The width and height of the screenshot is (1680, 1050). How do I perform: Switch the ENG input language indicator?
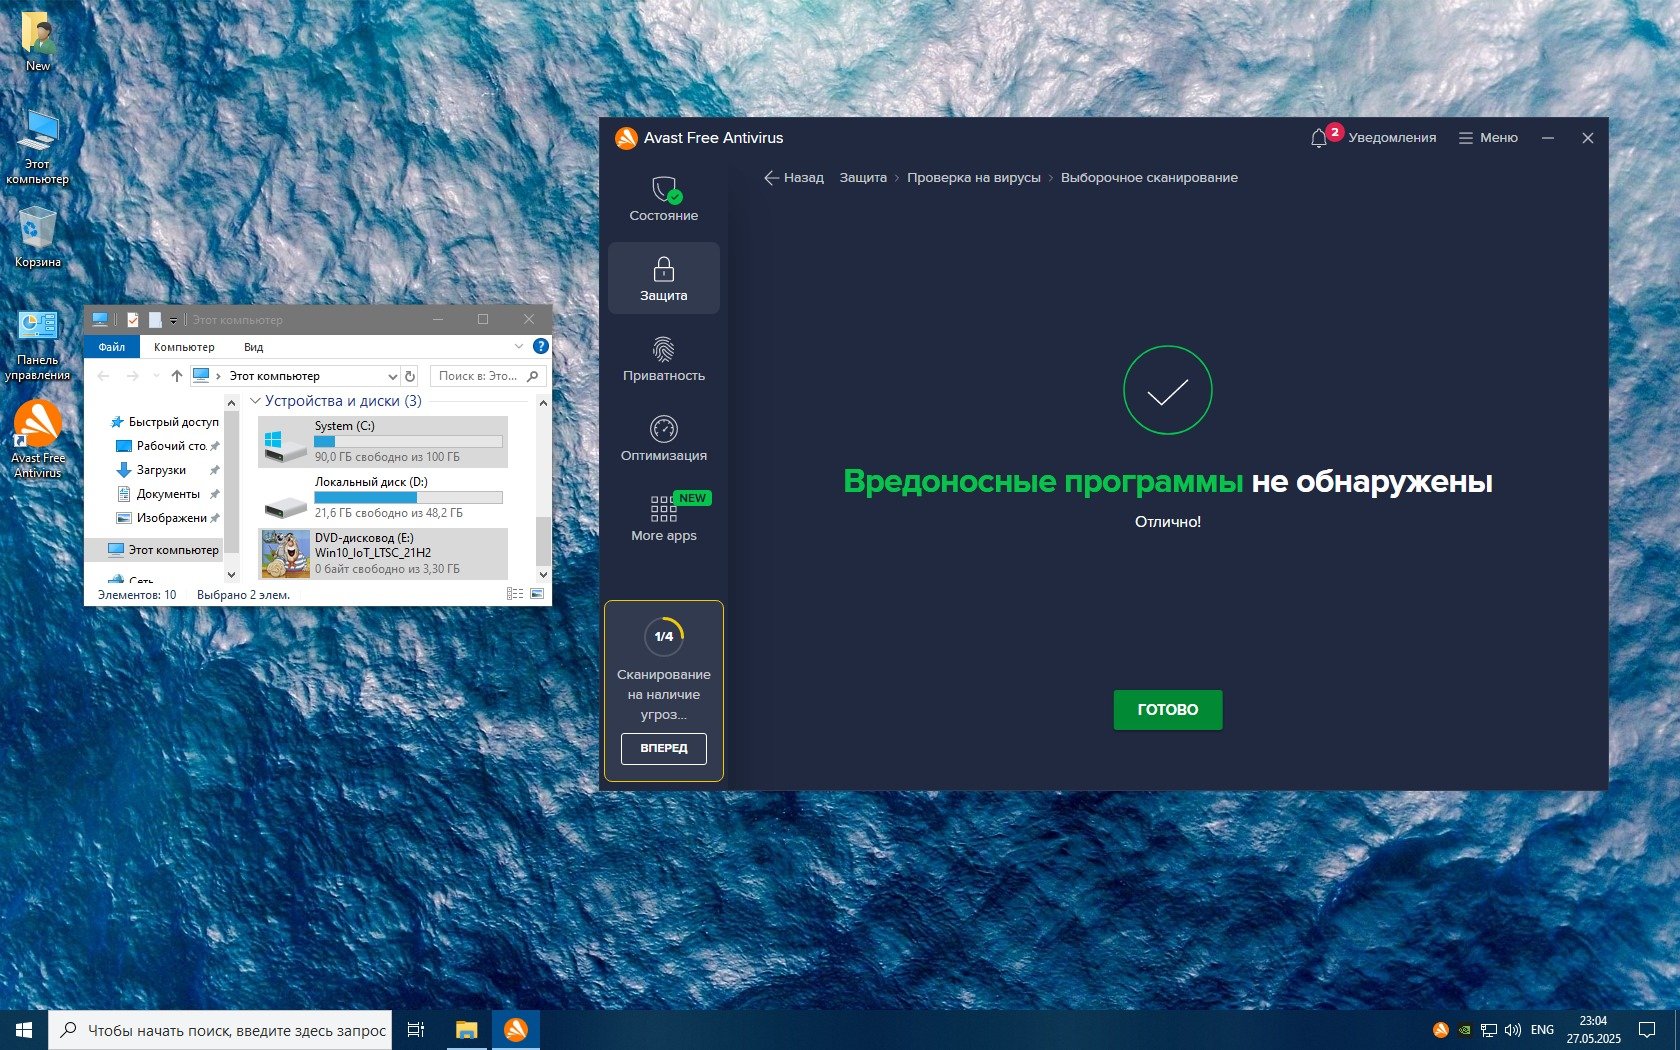[1542, 1030]
